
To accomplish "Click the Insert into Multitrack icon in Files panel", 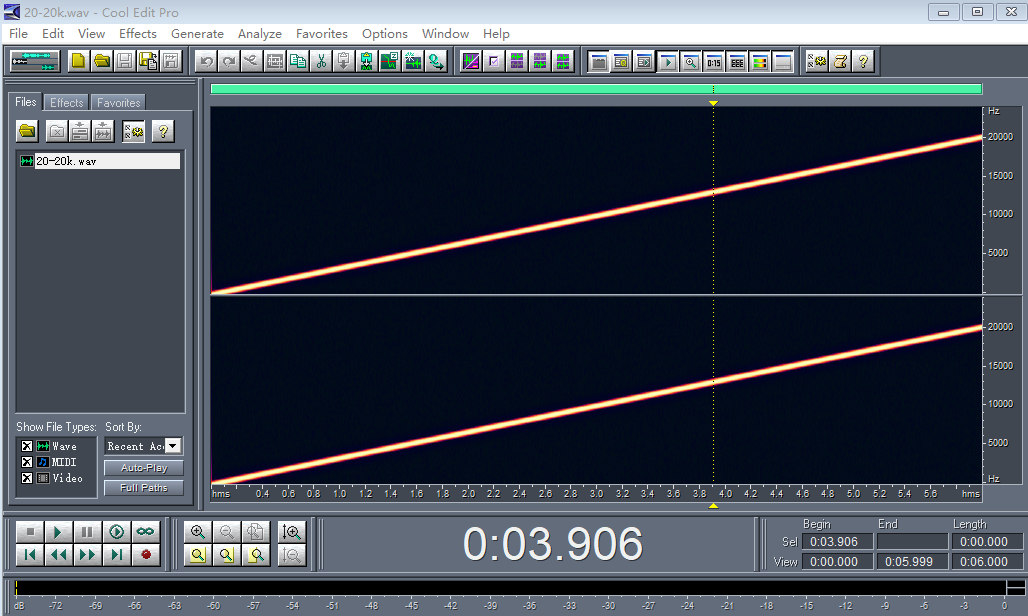I will pos(80,131).
